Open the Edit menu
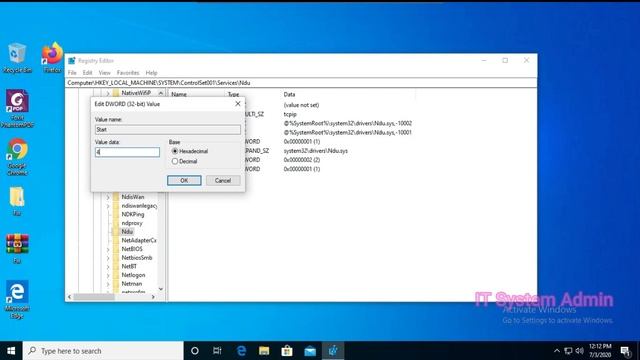640x360 pixels. click(x=87, y=73)
